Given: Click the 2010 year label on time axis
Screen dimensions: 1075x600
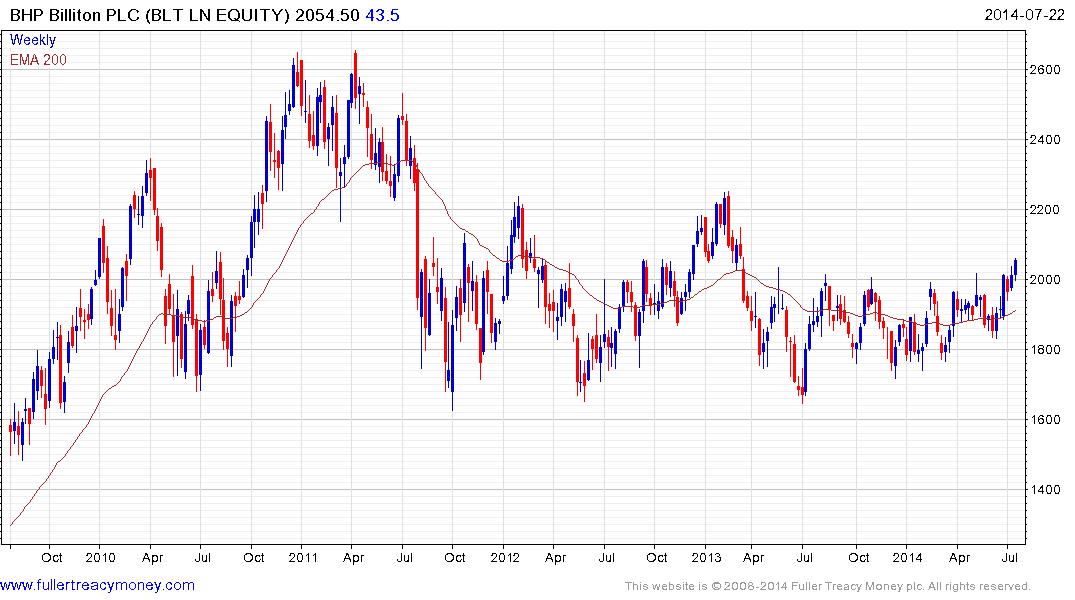Looking at the screenshot, I should click(101, 557).
